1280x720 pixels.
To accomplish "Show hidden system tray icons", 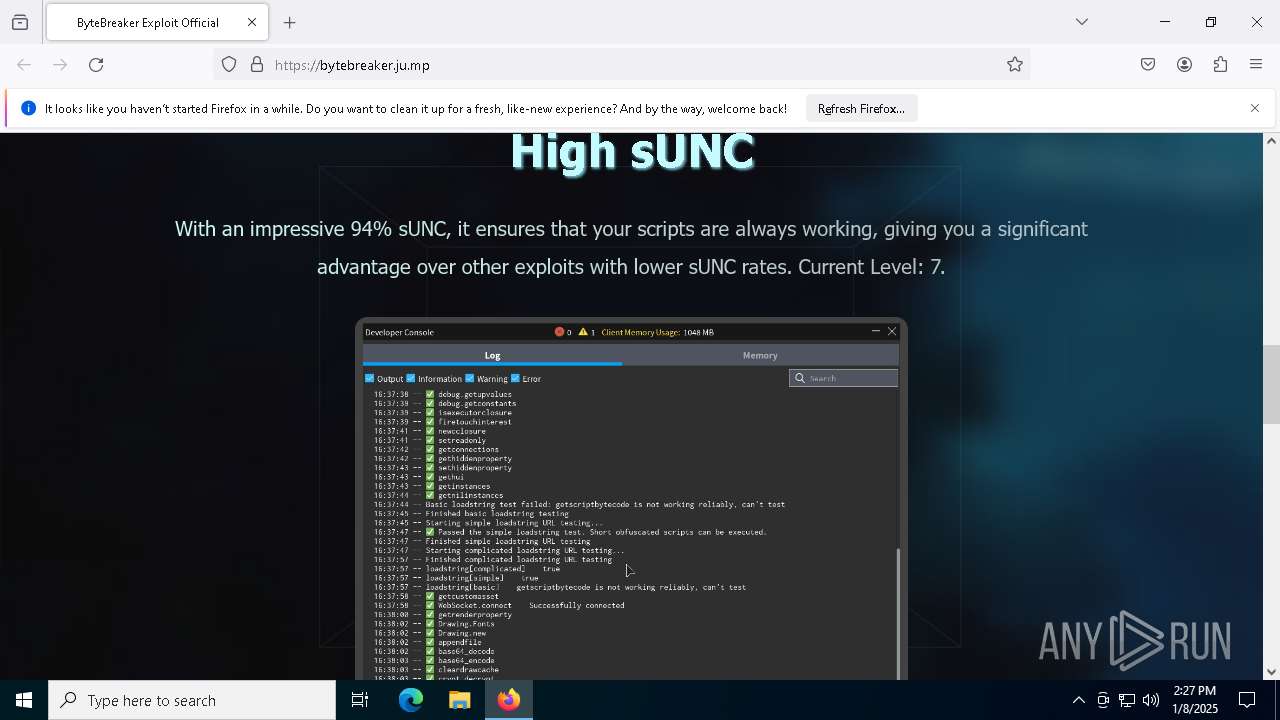I will click(1078, 700).
